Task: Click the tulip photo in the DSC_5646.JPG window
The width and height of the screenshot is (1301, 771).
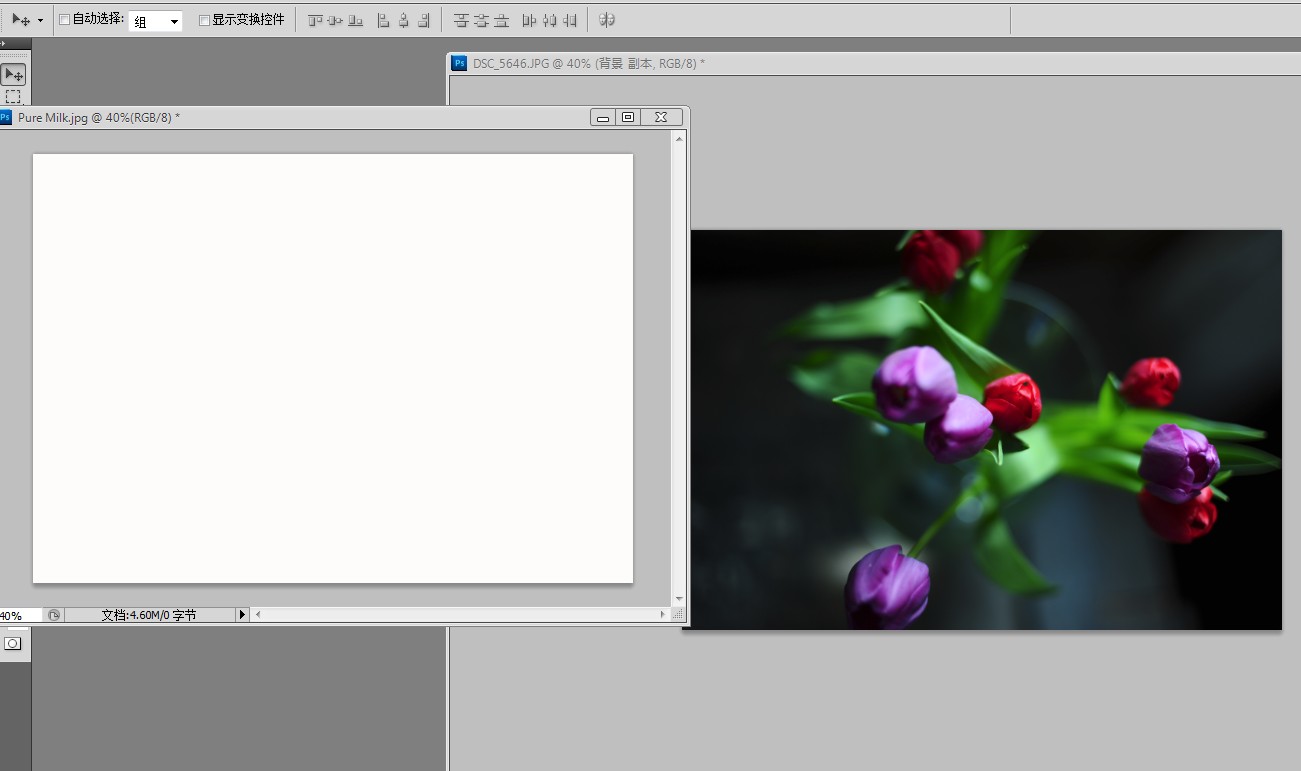Action: pos(985,430)
